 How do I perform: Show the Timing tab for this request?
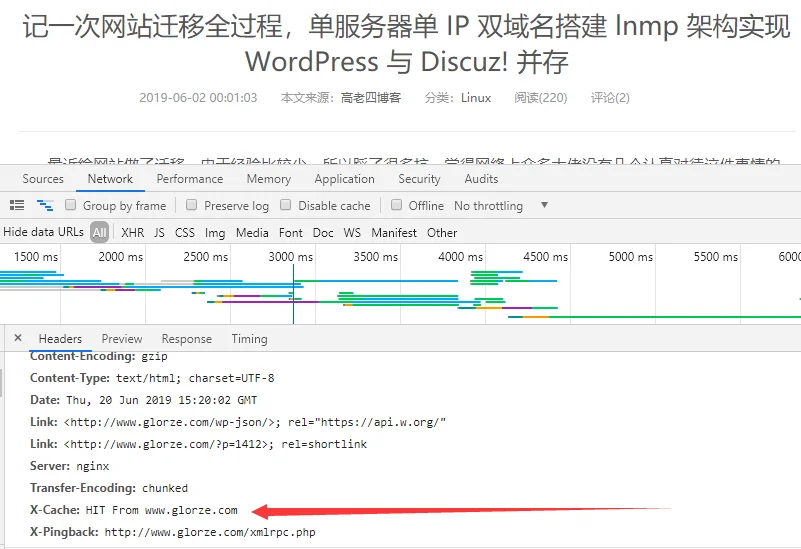pyautogui.click(x=249, y=339)
